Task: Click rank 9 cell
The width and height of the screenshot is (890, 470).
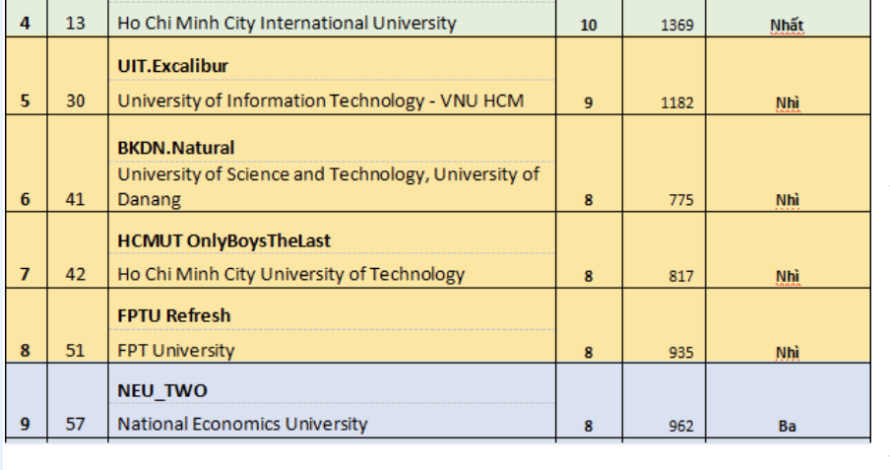Action: pyautogui.click(x=25, y=424)
